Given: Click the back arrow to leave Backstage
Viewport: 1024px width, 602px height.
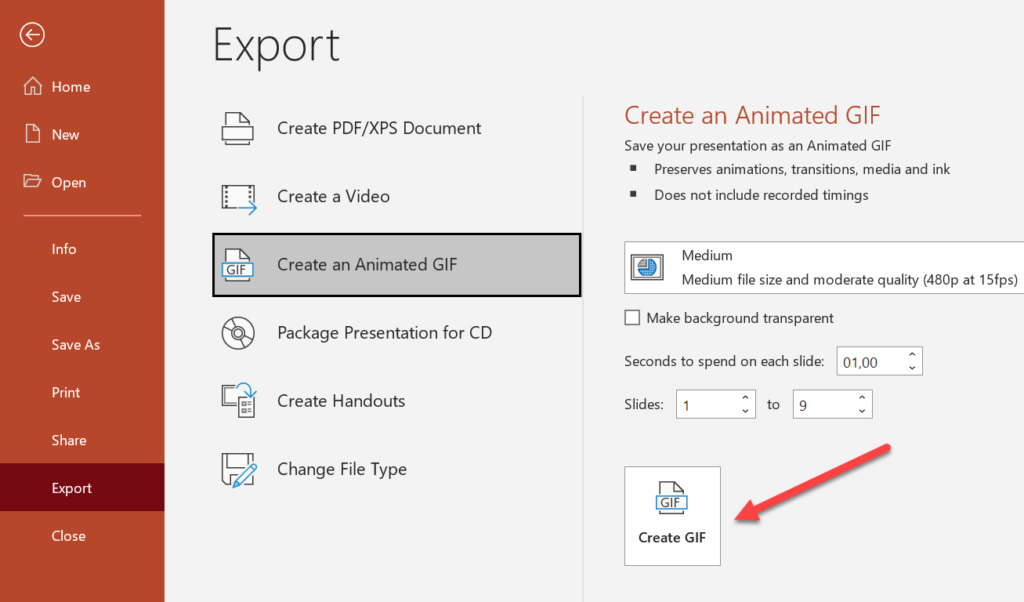Looking at the screenshot, I should (x=32, y=35).
